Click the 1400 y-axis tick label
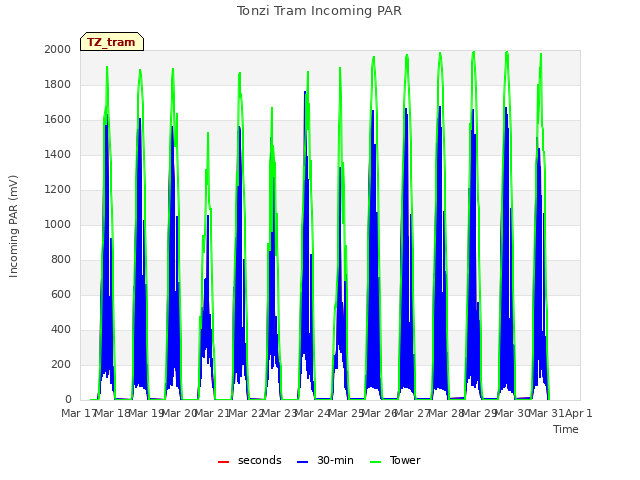This screenshot has width=640, height=480. (58, 154)
